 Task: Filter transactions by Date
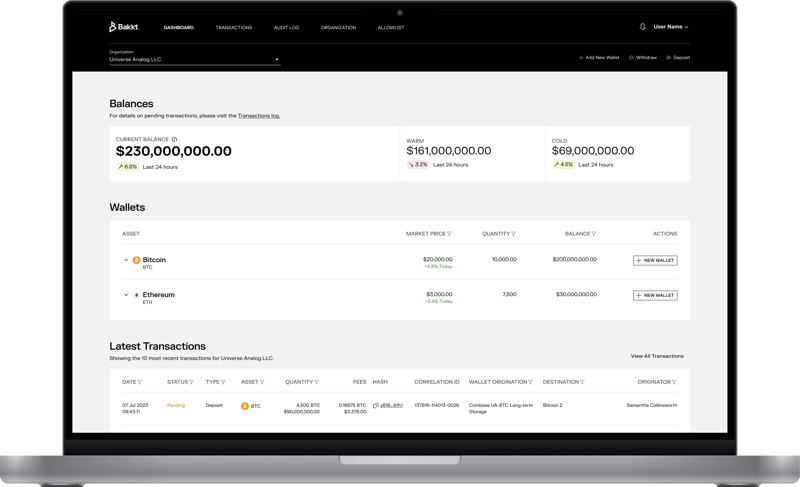coord(140,382)
